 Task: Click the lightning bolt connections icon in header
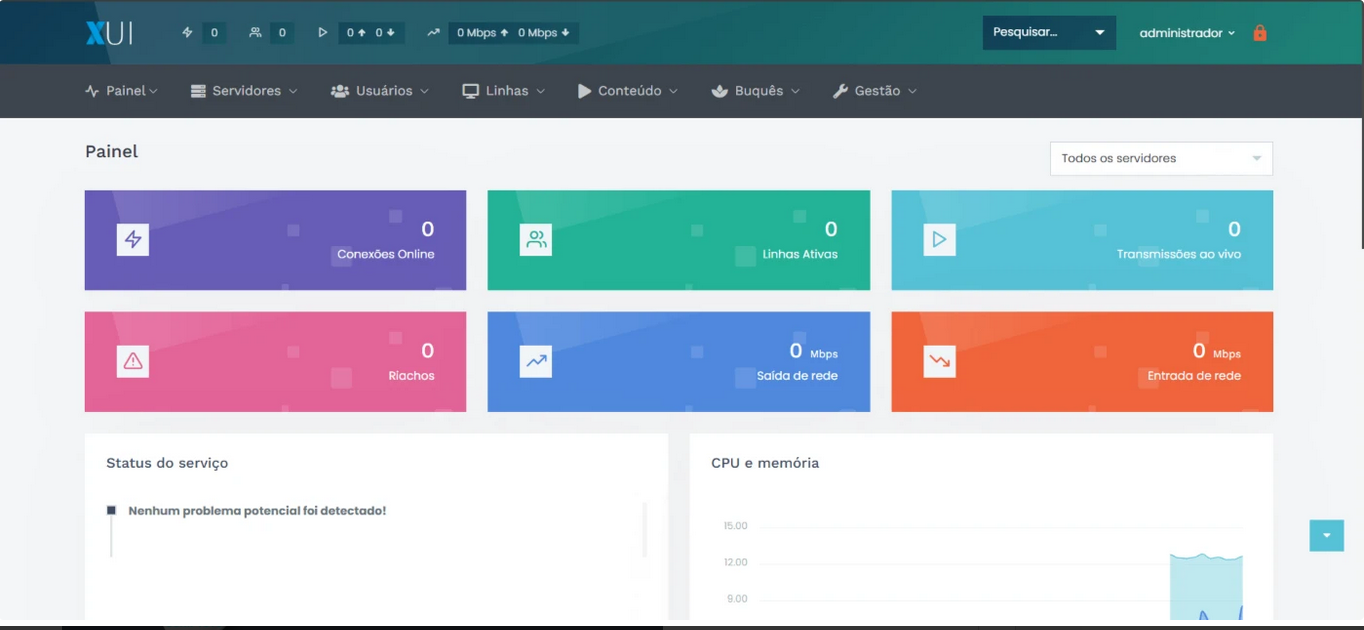(187, 33)
